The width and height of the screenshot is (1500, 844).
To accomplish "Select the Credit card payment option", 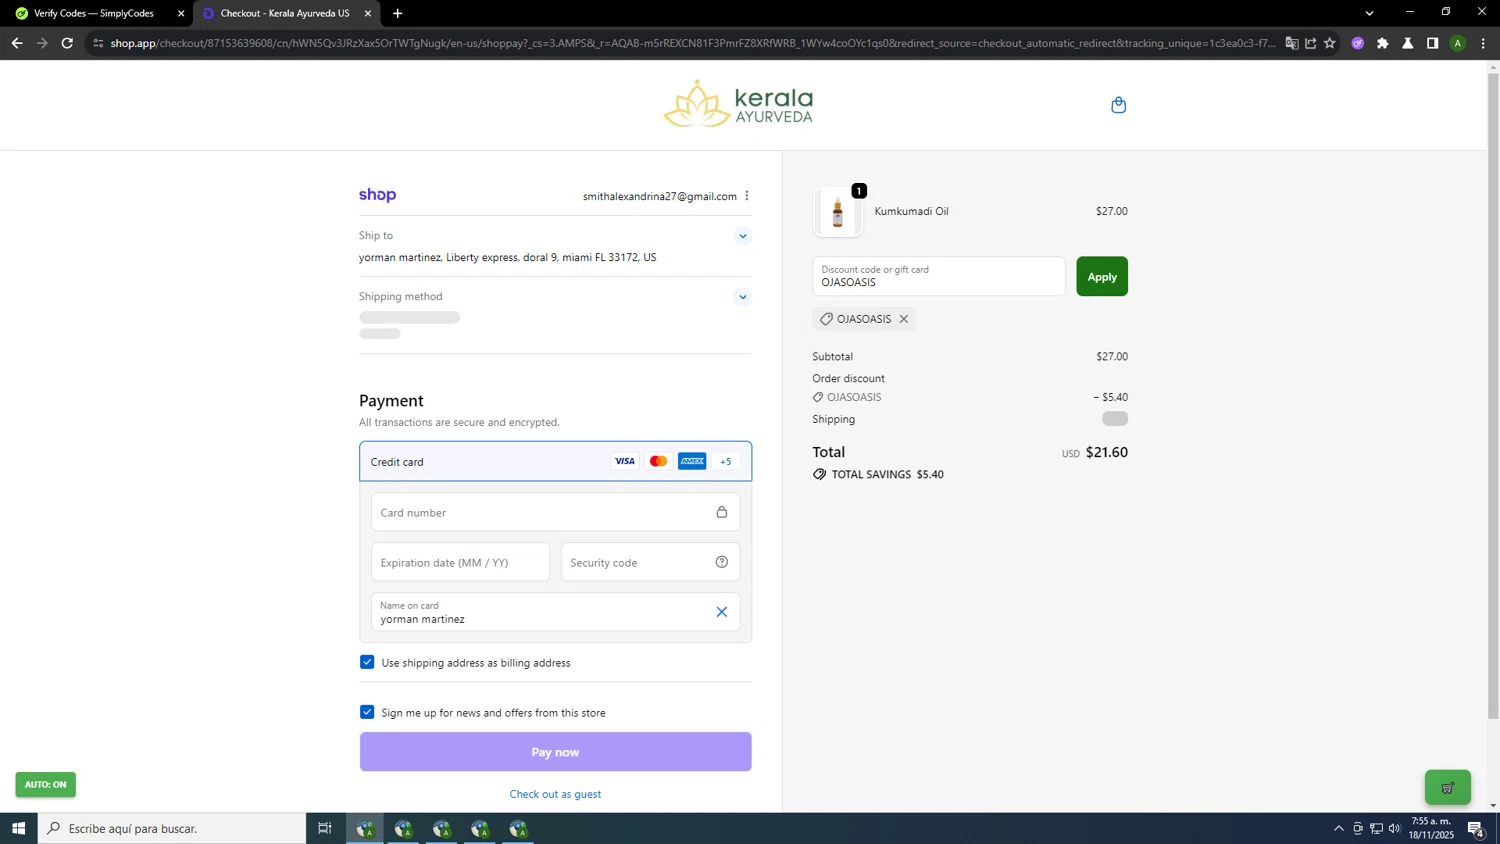I will (x=555, y=461).
